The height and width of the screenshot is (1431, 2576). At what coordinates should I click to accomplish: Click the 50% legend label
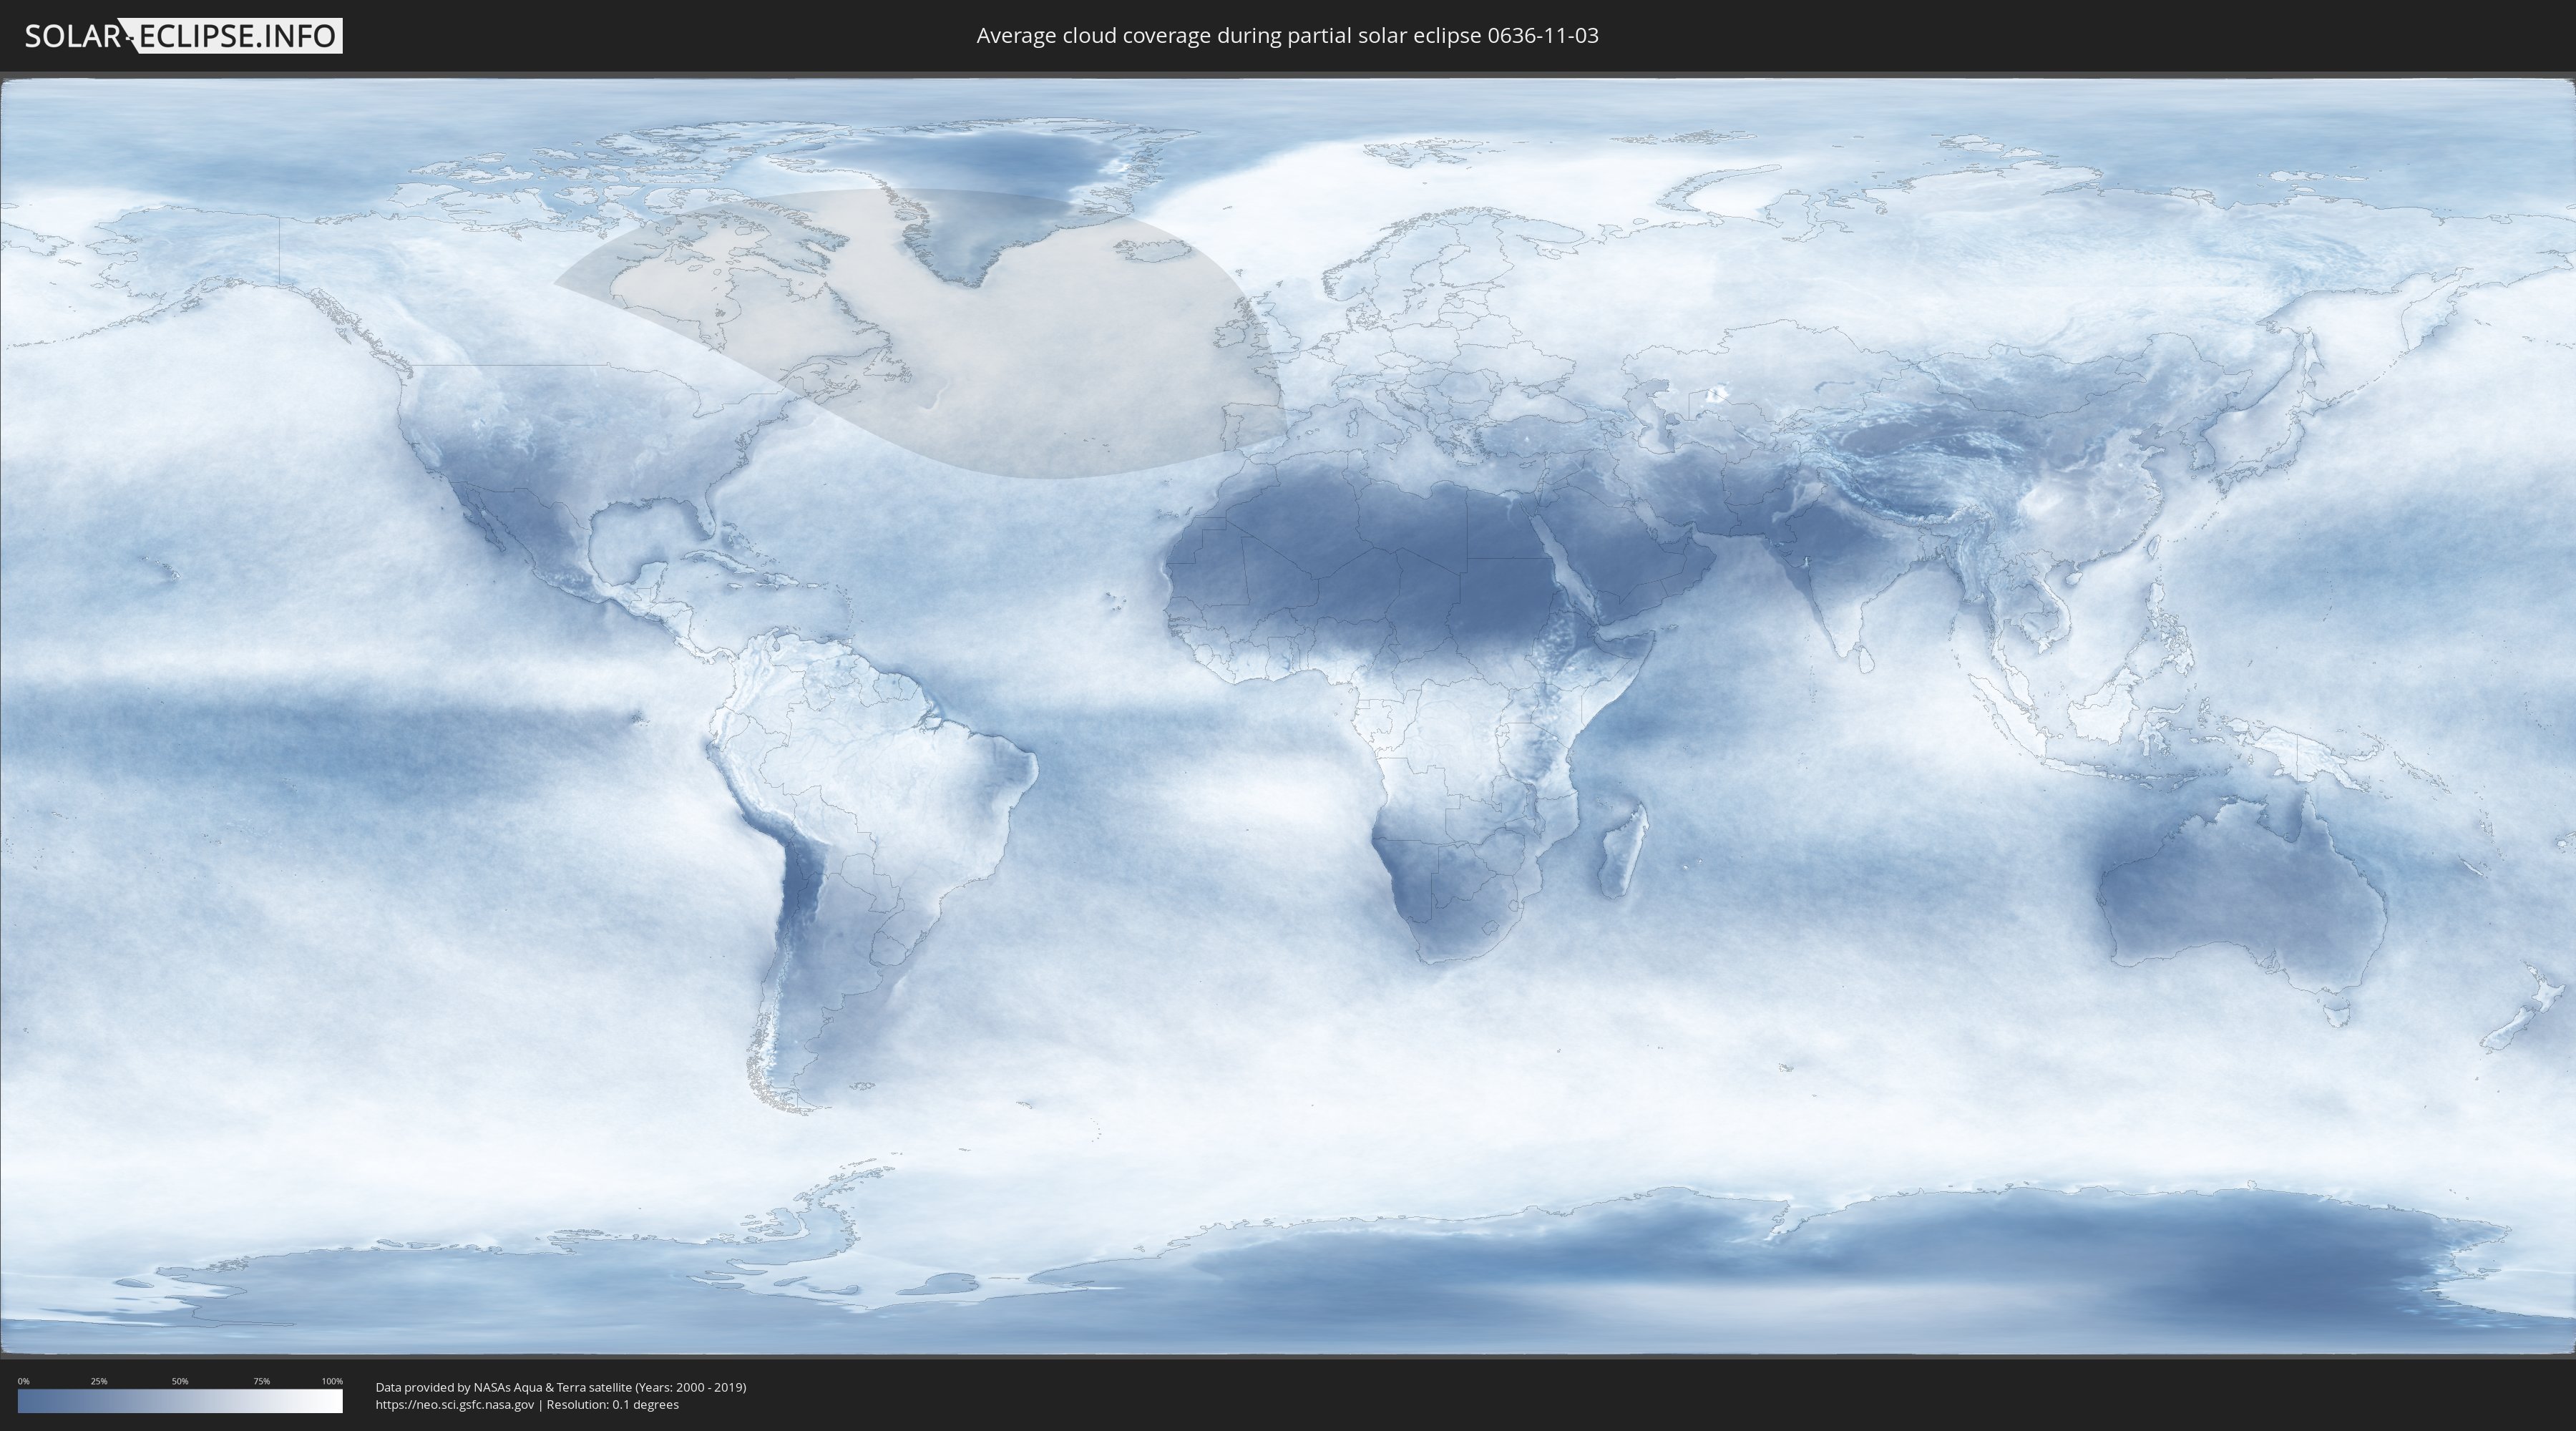(180, 1381)
